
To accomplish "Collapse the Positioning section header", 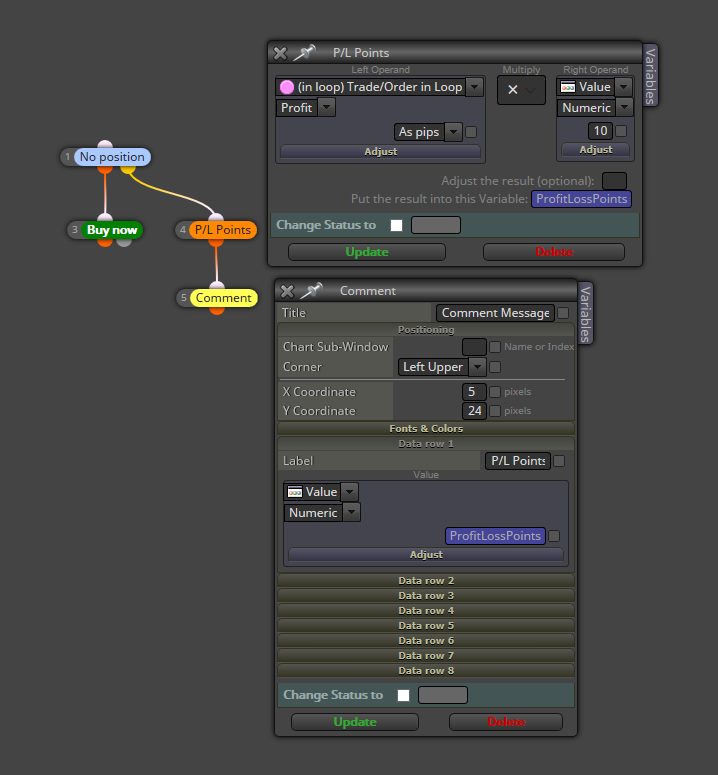I will pyautogui.click(x=426, y=330).
